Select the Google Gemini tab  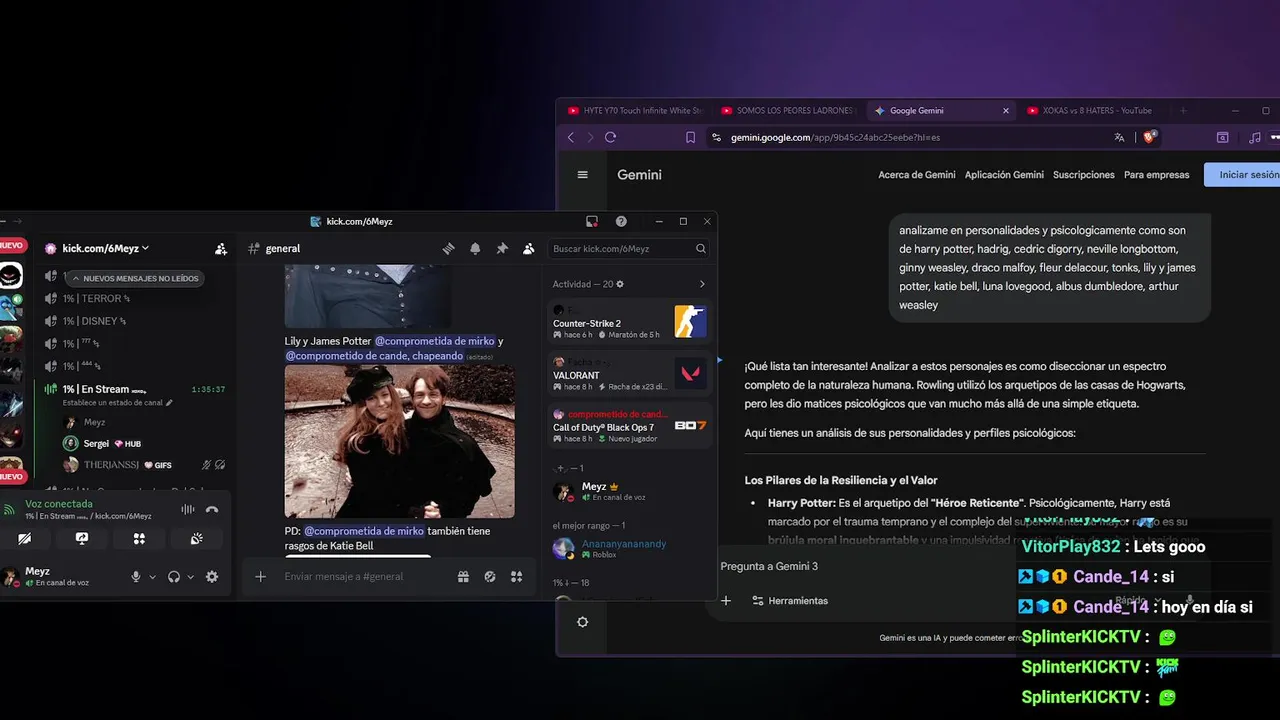[x=940, y=111]
